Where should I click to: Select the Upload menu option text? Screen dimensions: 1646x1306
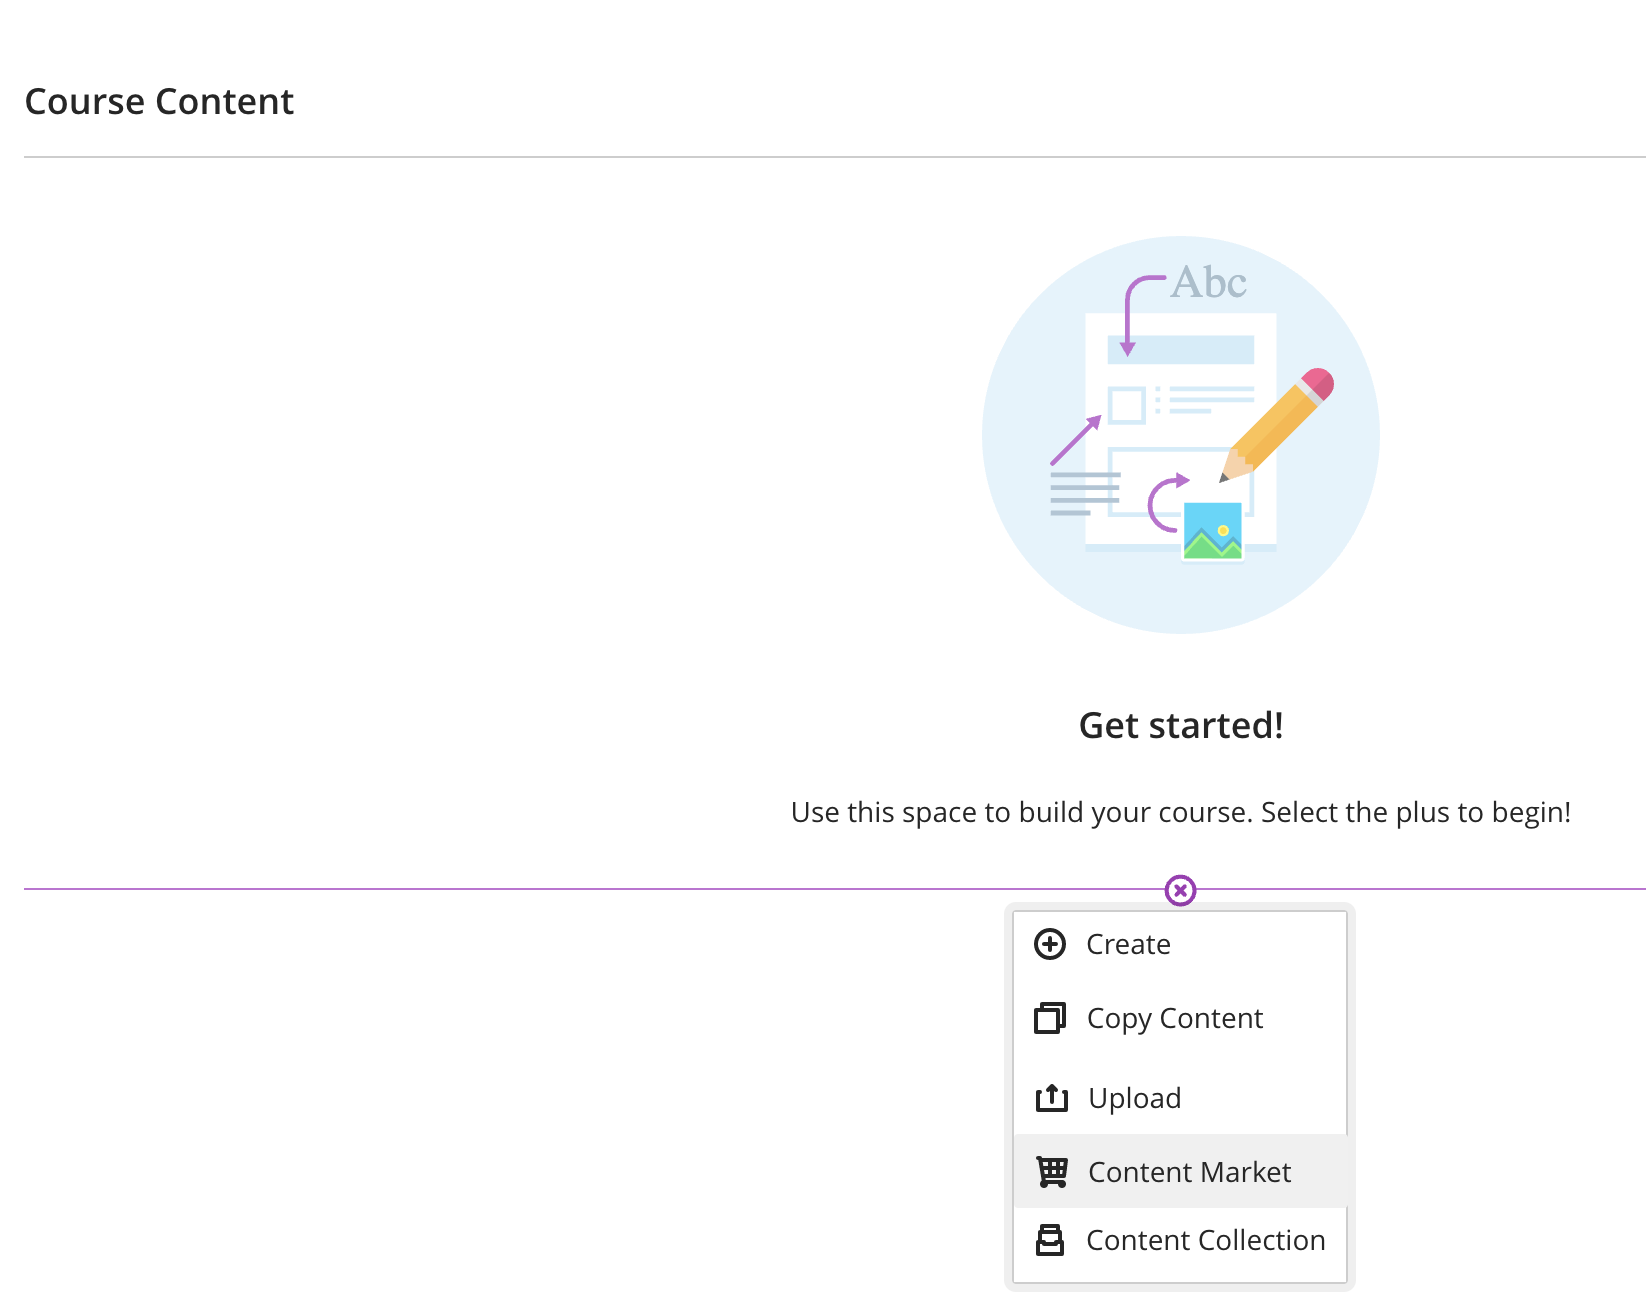[1134, 1098]
